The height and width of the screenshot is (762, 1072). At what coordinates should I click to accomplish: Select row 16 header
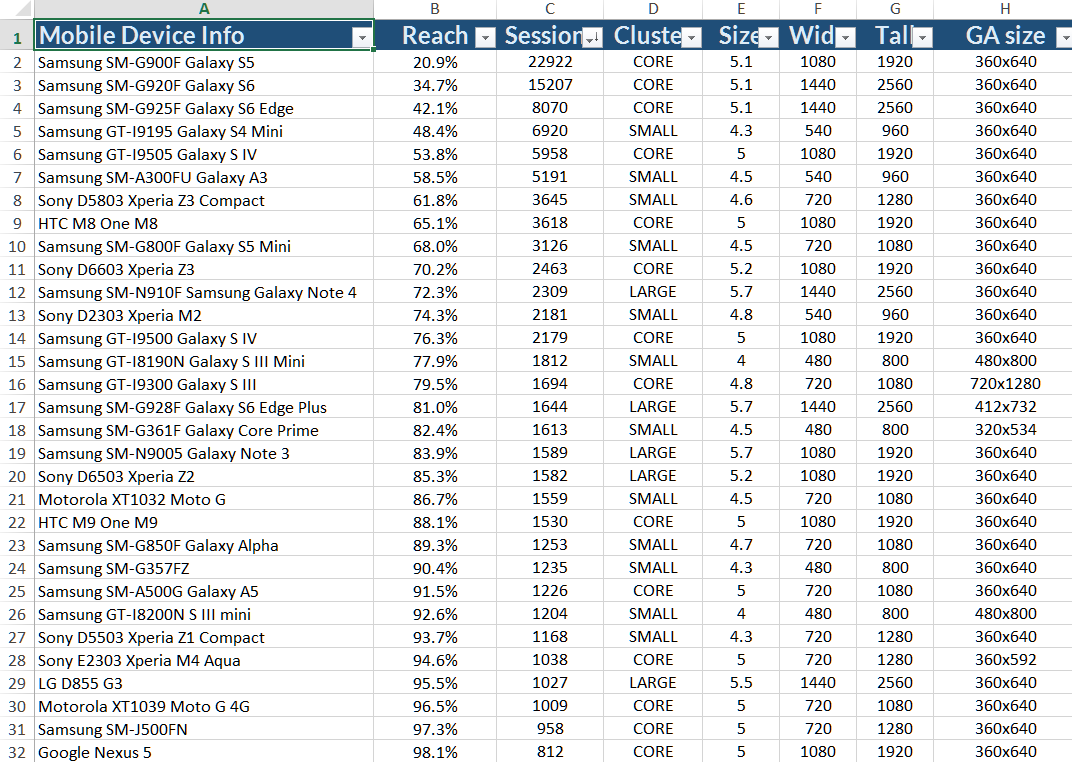(17, 384)
